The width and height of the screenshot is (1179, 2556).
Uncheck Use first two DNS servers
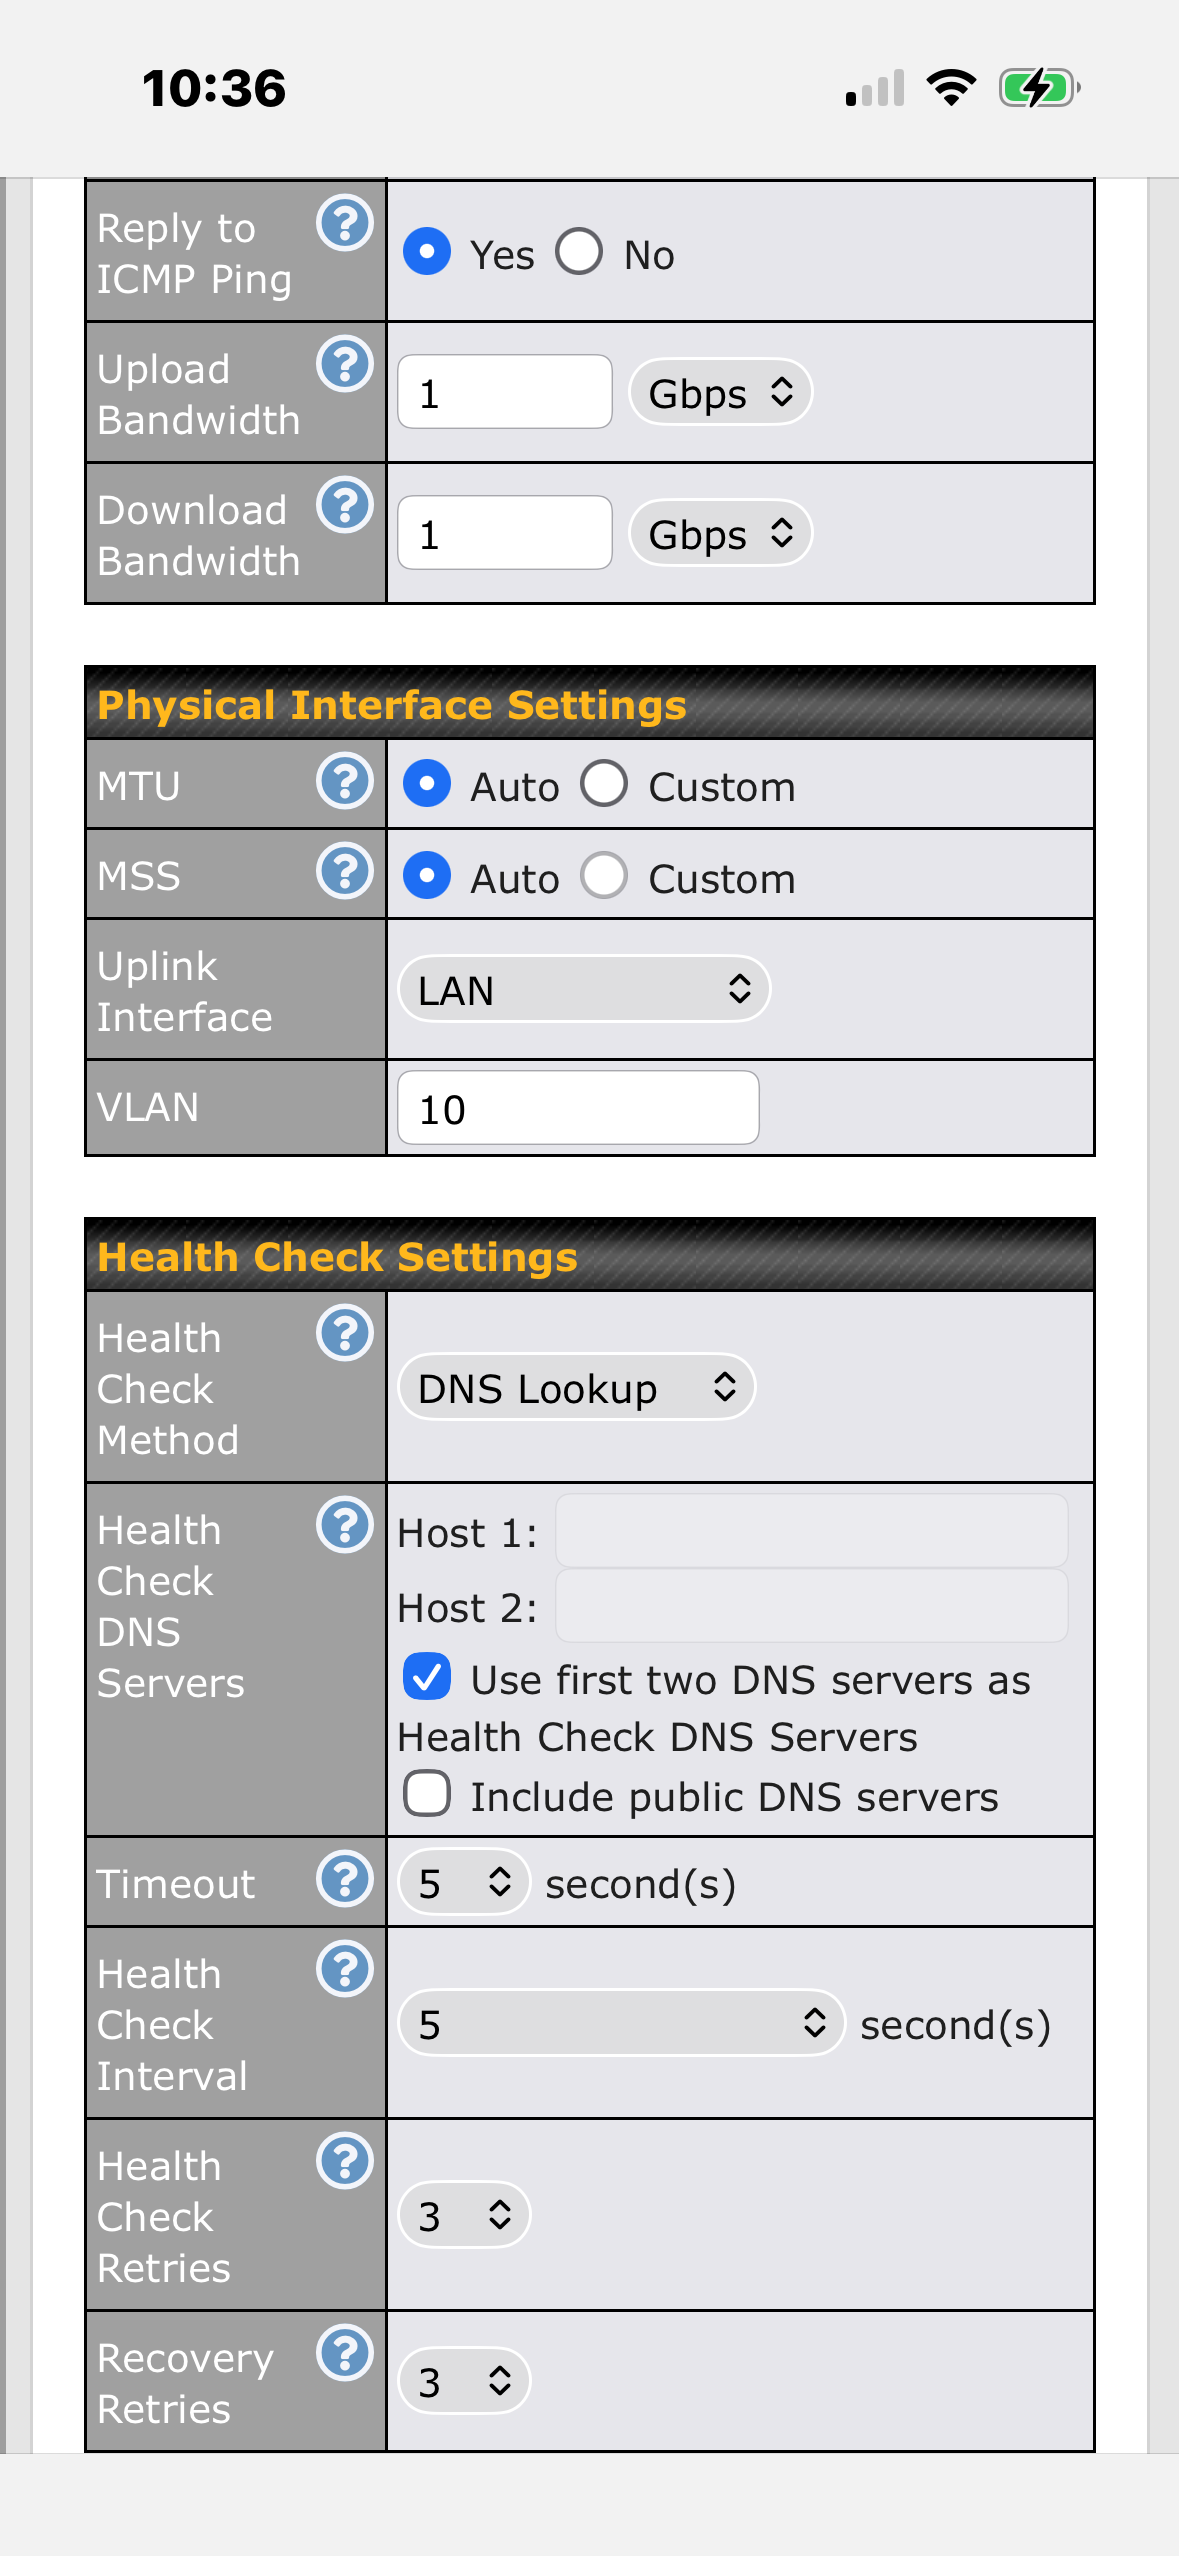[x=427, y=1677]
